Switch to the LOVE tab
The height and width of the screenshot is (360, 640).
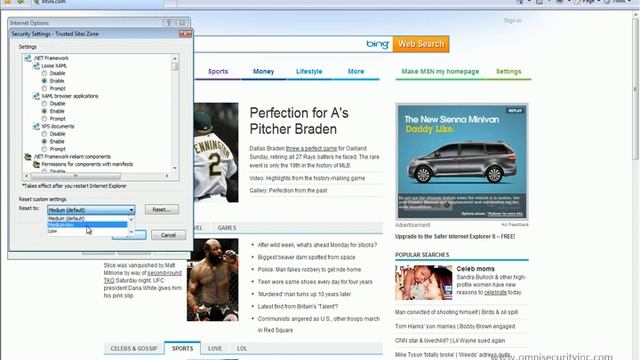pyautogui.click(x=215, y=349)
